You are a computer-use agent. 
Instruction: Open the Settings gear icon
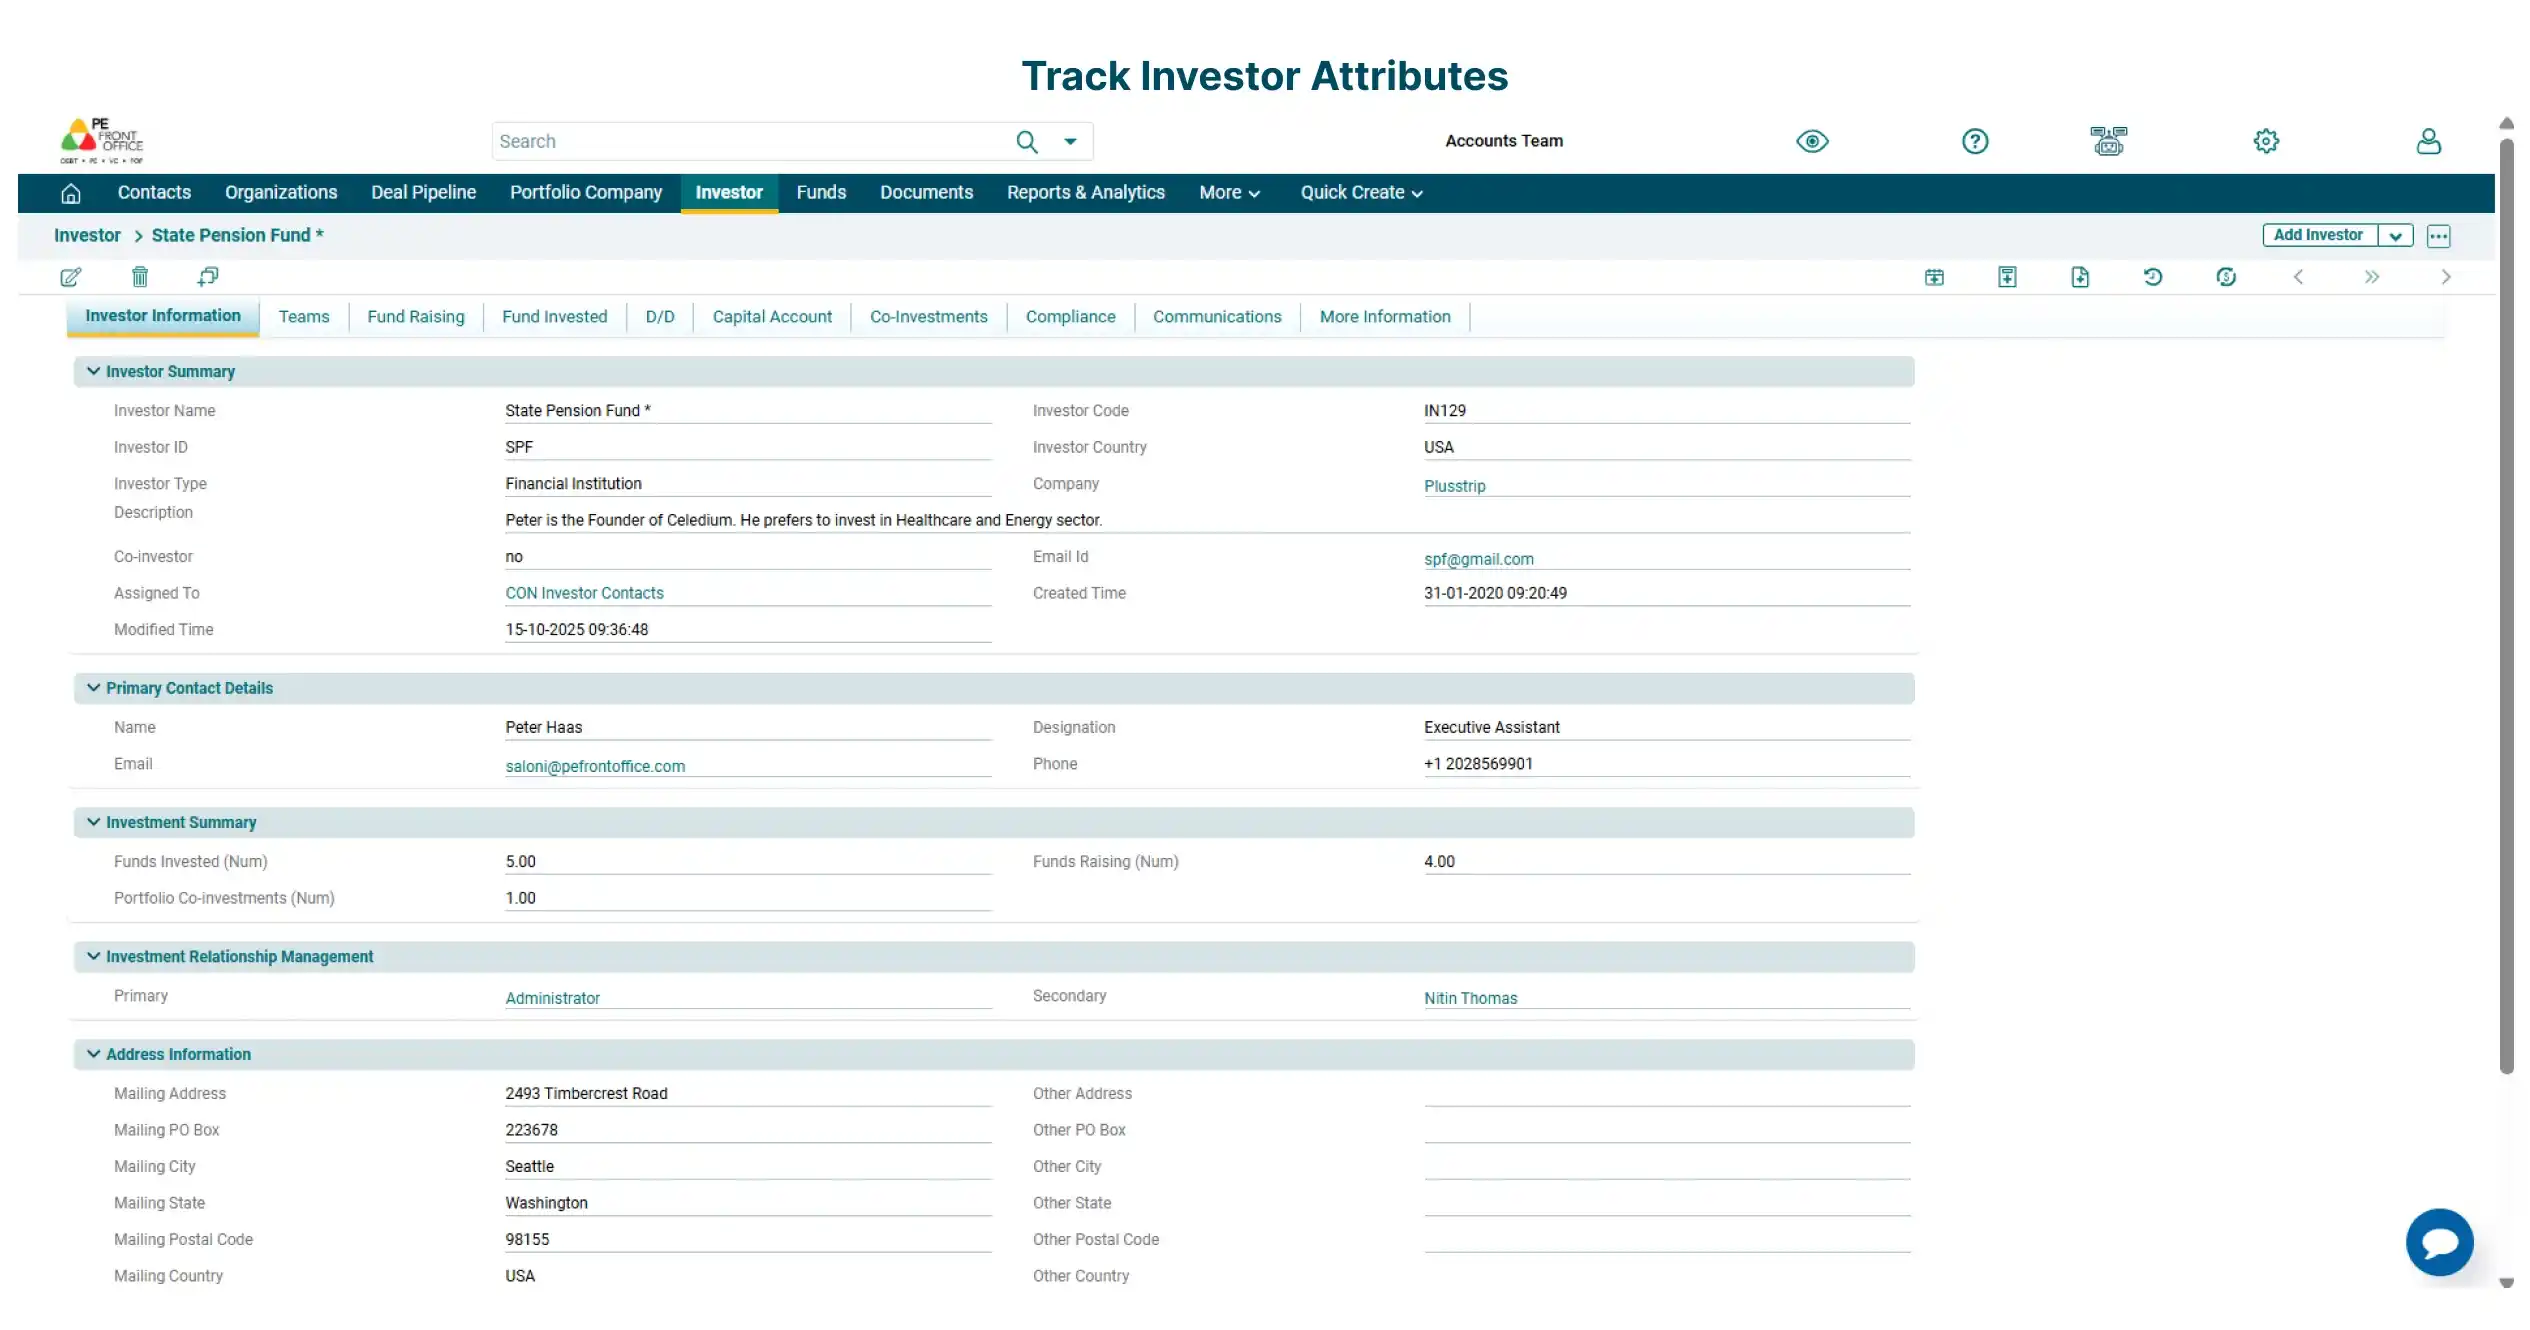pos(2266,141)
